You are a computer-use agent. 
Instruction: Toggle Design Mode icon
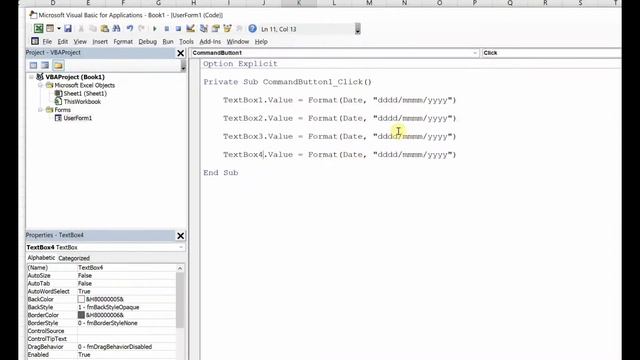190,29
